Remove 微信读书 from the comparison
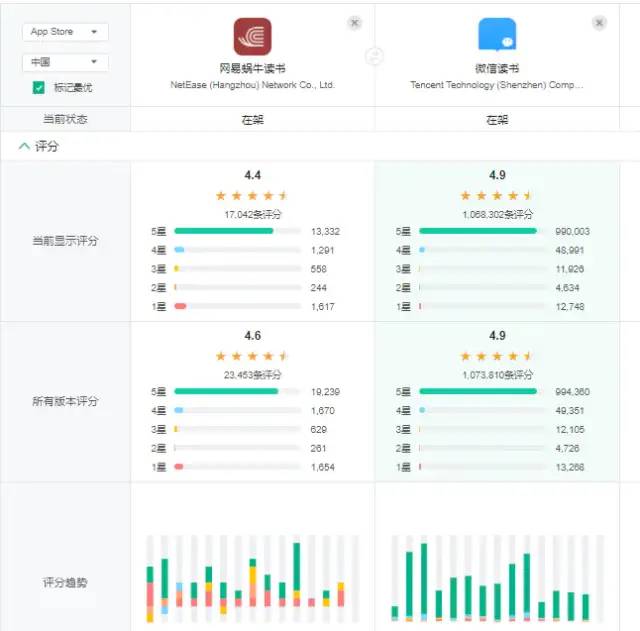Image resolution: width=640 pixels, height=631 pixels. point(599,23)
